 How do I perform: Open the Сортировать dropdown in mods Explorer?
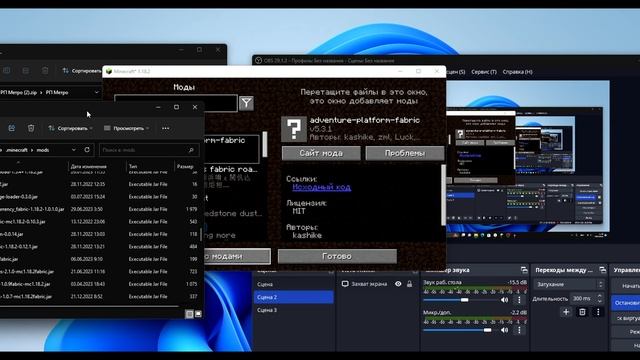(71, 128)
